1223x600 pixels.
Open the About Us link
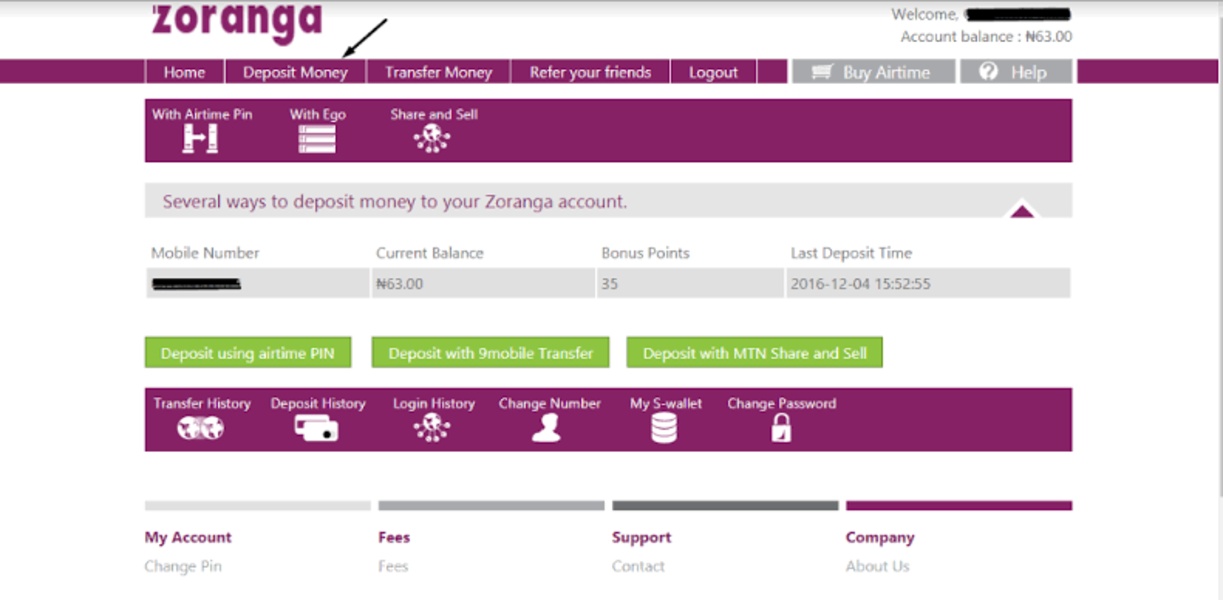[877, 566]
